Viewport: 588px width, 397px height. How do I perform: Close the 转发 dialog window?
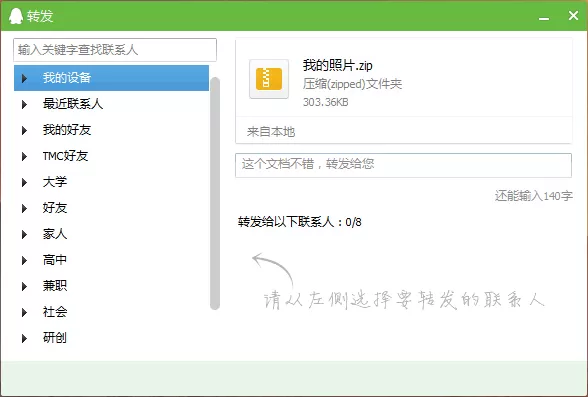[x=573, y=16]
